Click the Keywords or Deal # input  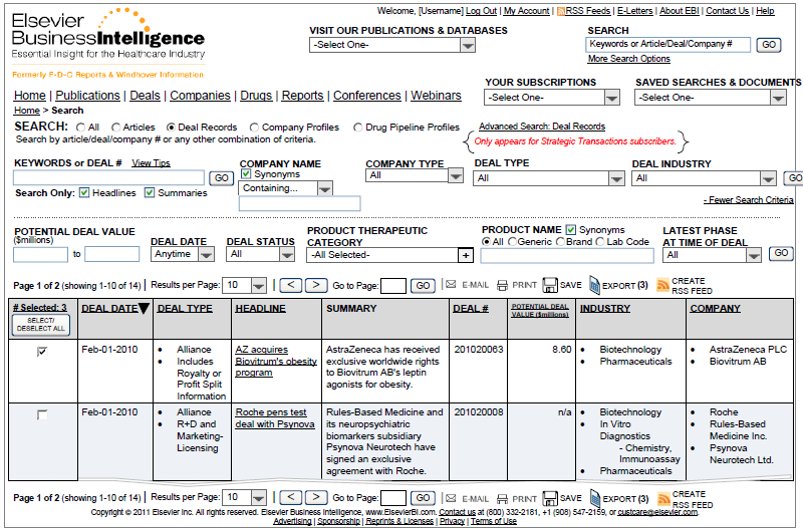click(x=109, y=178)
